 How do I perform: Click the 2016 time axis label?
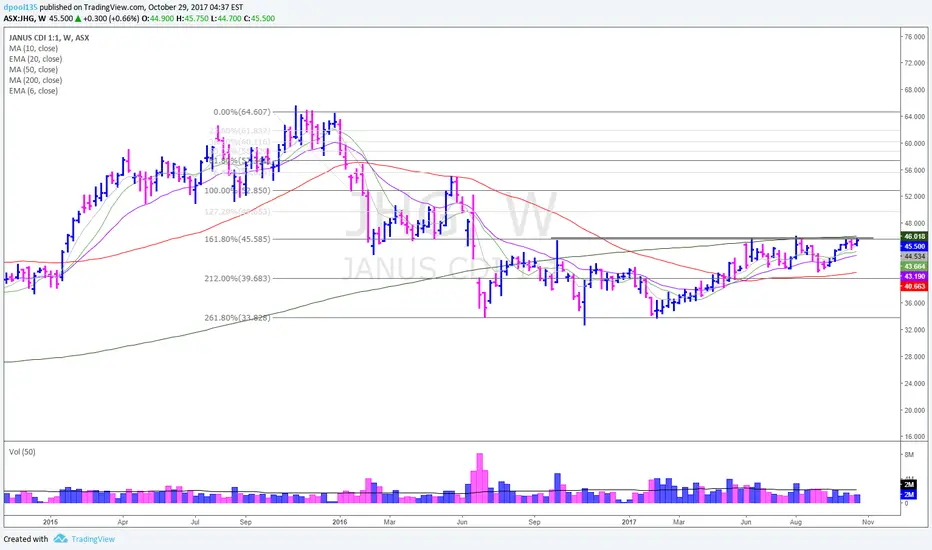(x=339, y=523)
